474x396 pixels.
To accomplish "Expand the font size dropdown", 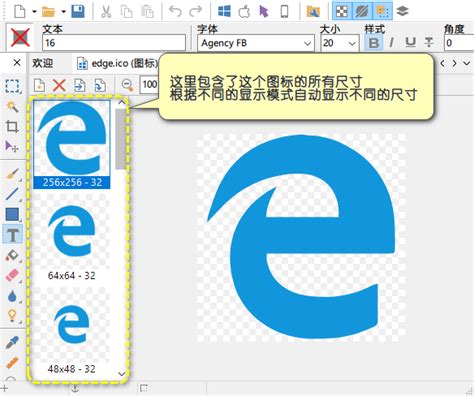I will pyautogui.click(x=351, y=43).
